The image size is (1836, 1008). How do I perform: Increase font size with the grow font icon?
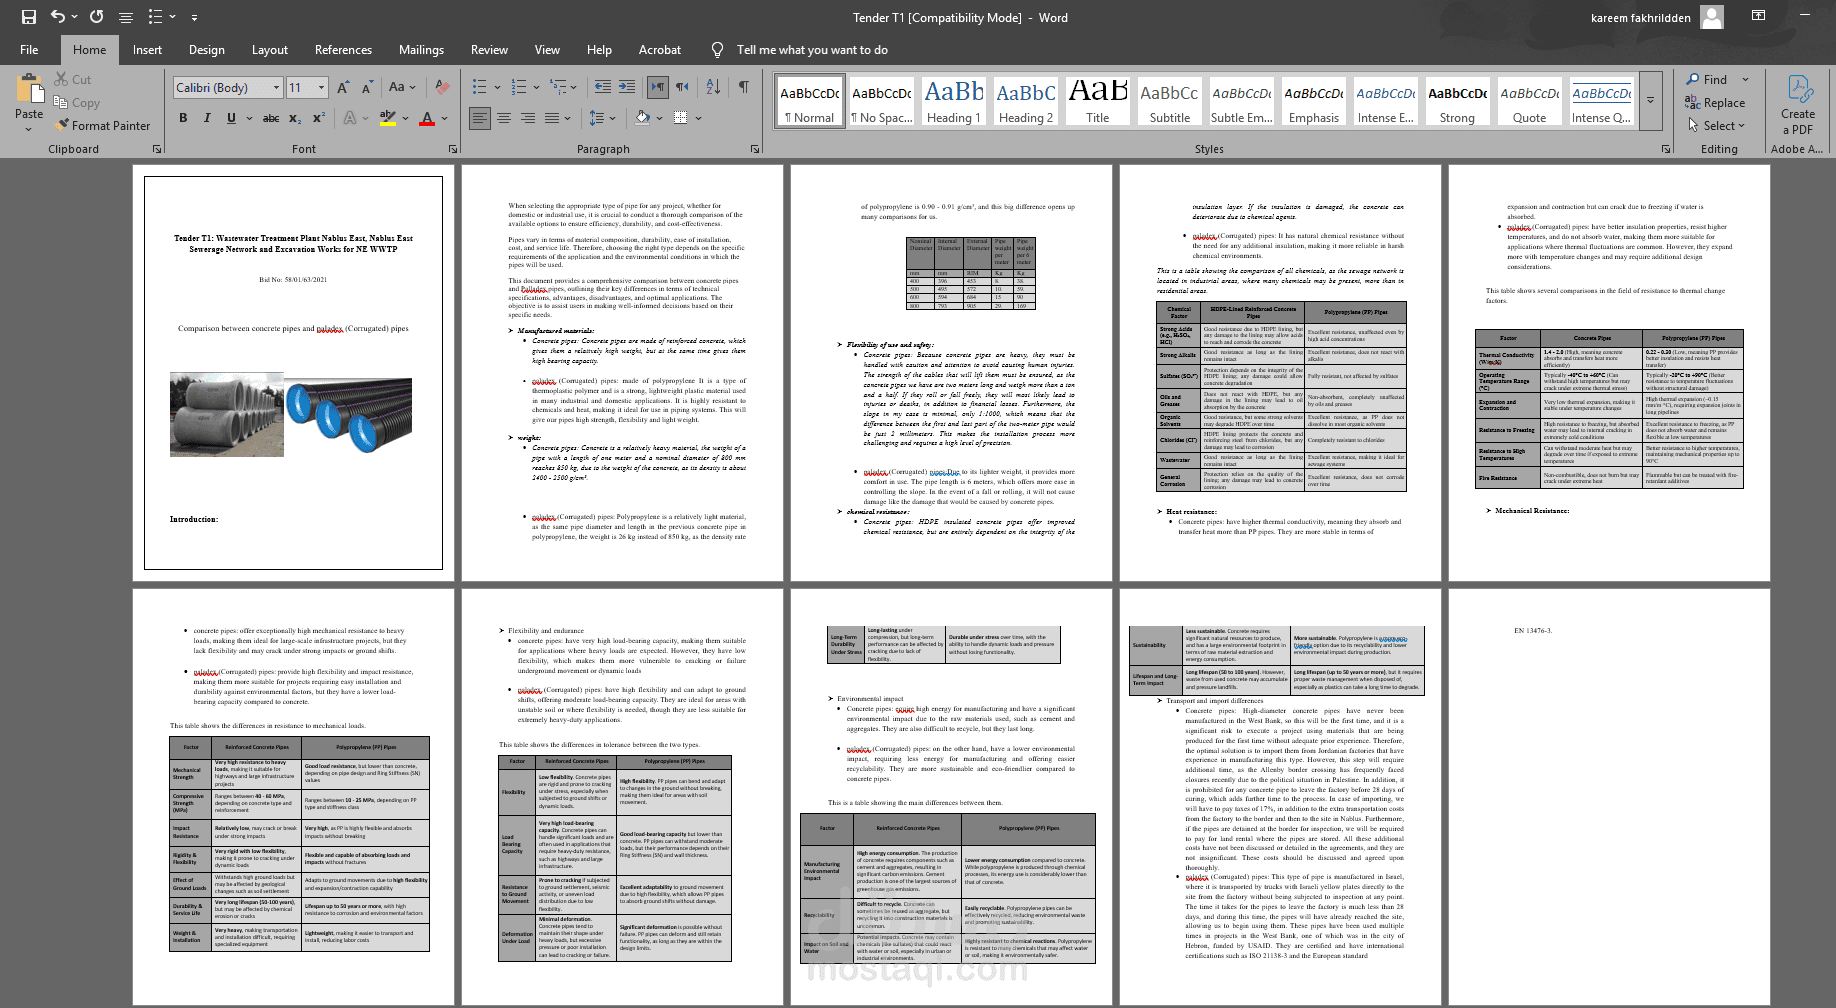click(343, 88)
